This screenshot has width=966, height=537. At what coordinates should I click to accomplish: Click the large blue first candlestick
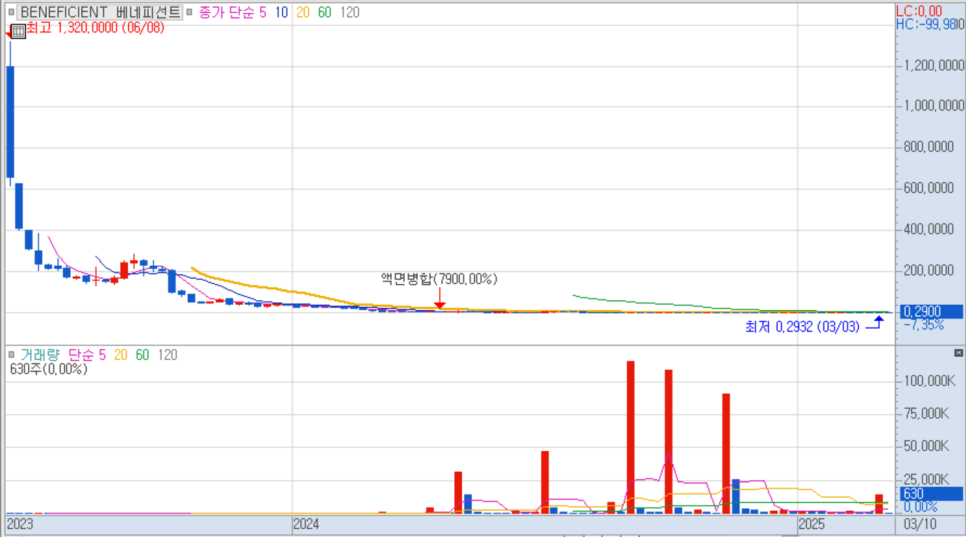[10, 121]
